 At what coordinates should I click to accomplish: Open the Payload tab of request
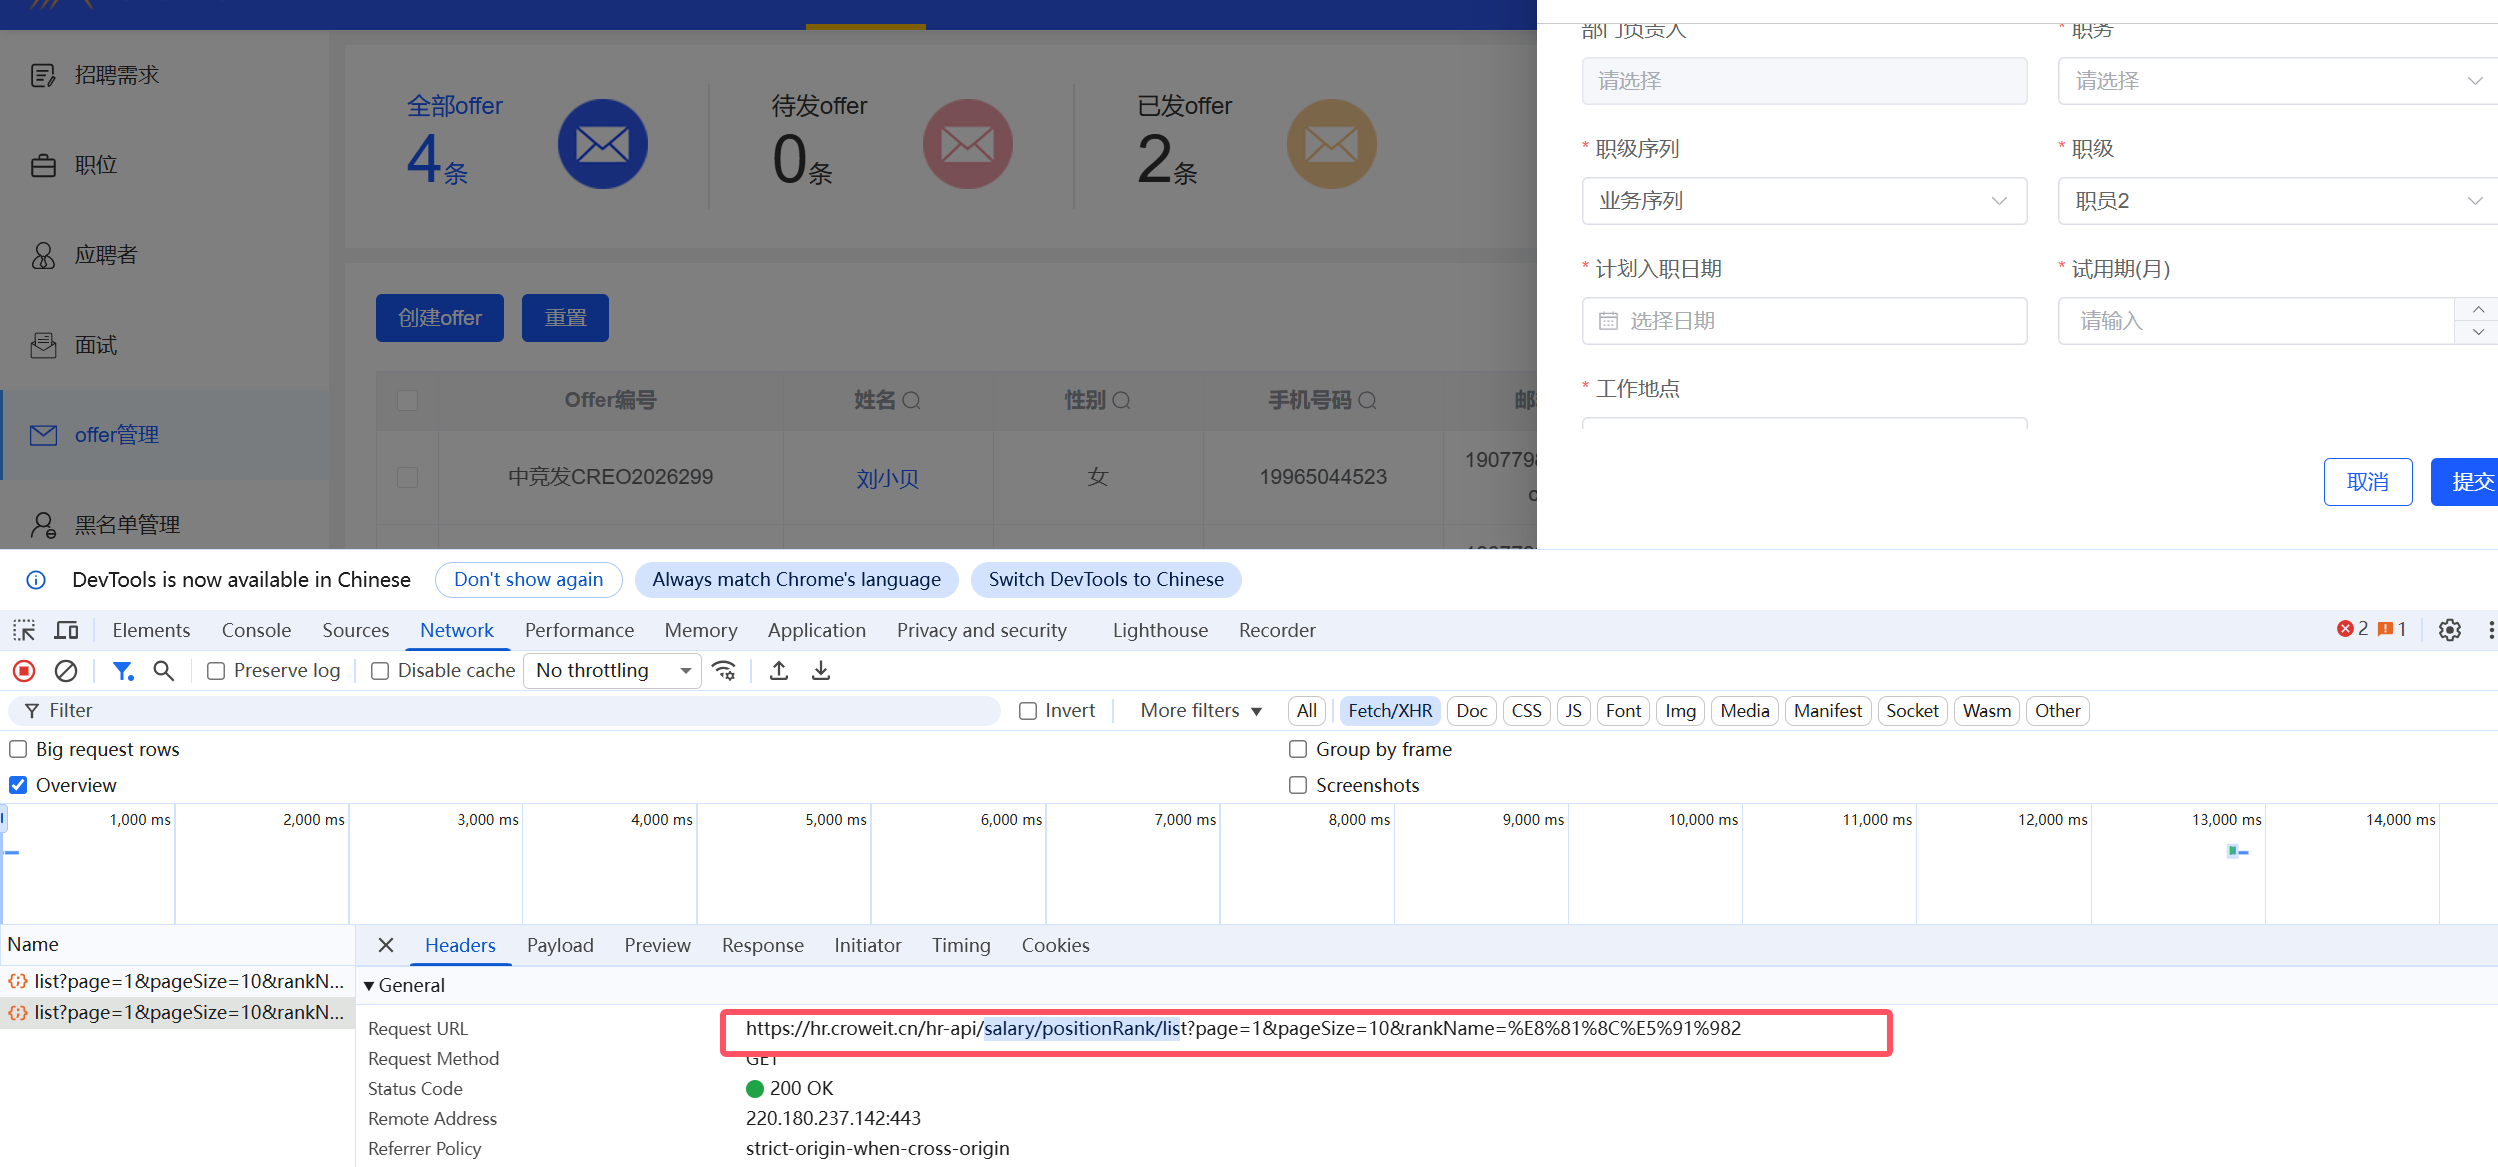tap(560, 945)
